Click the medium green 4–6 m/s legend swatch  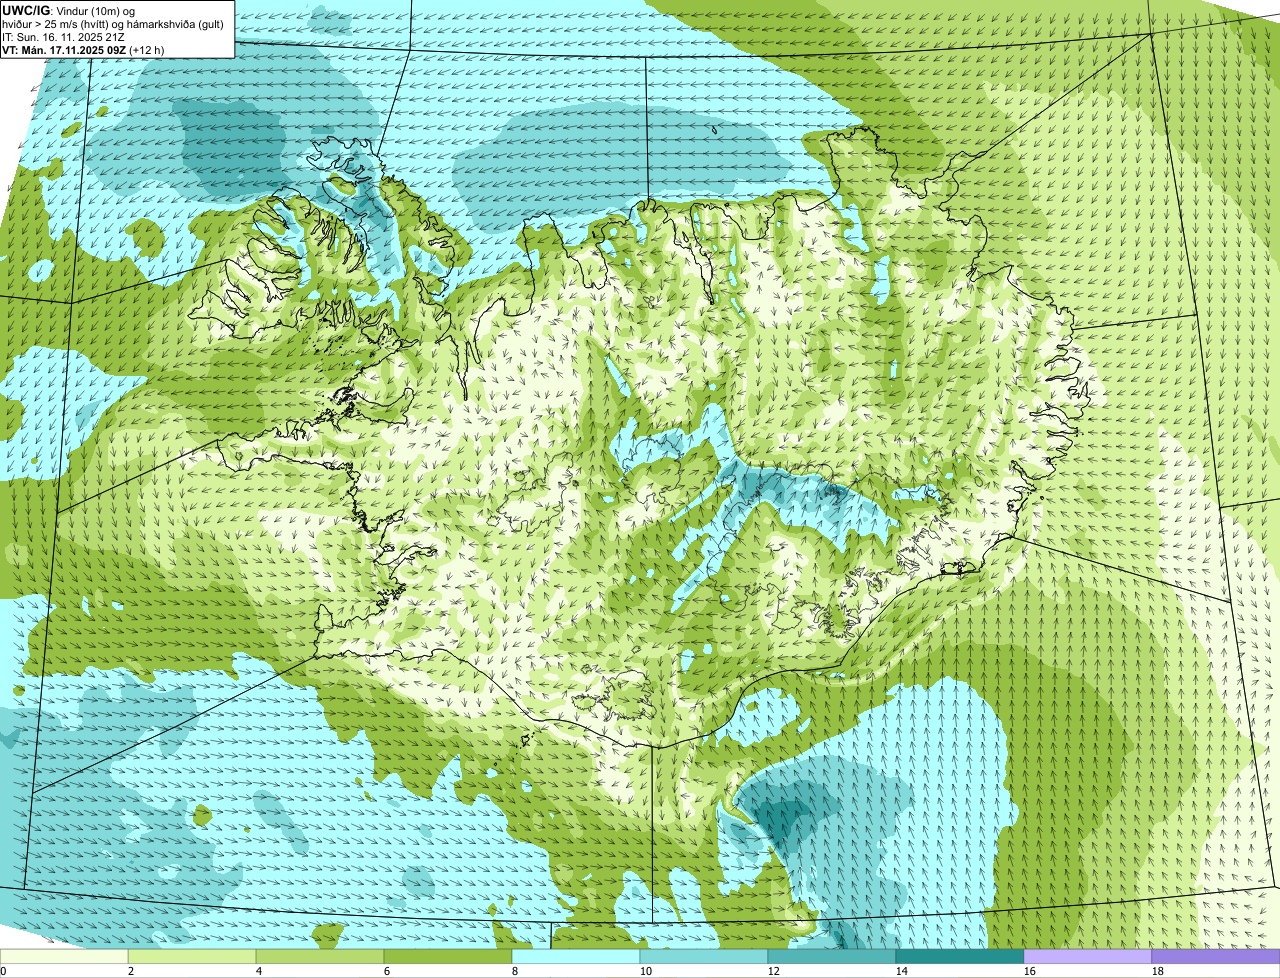coord(320,957)
